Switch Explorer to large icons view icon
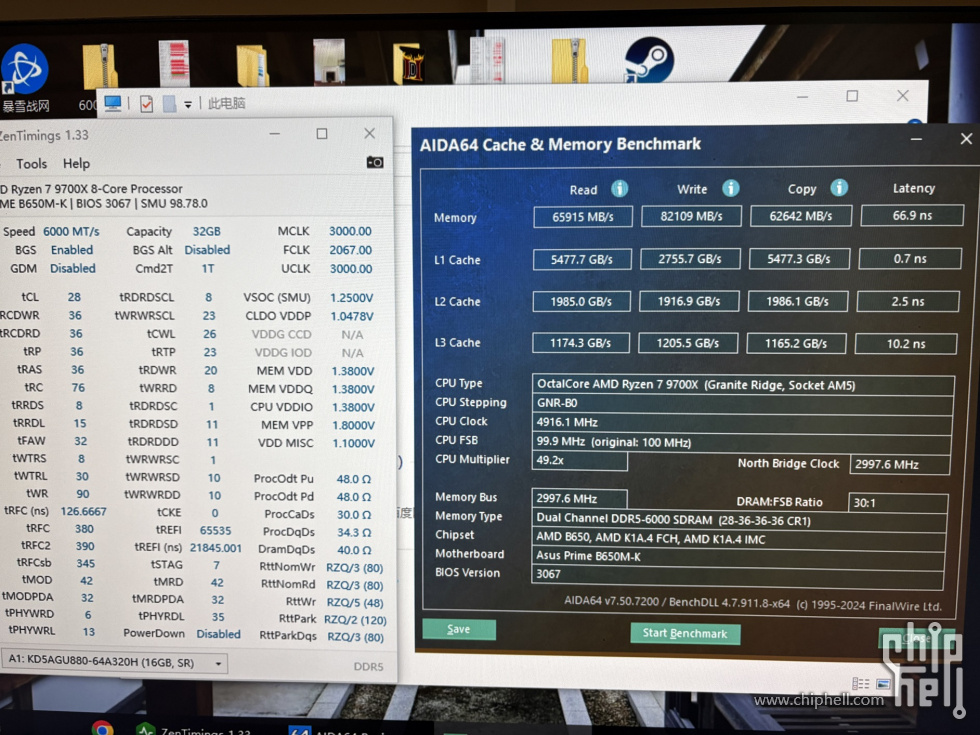Viewport: 980px width, 735px height. 883,684
